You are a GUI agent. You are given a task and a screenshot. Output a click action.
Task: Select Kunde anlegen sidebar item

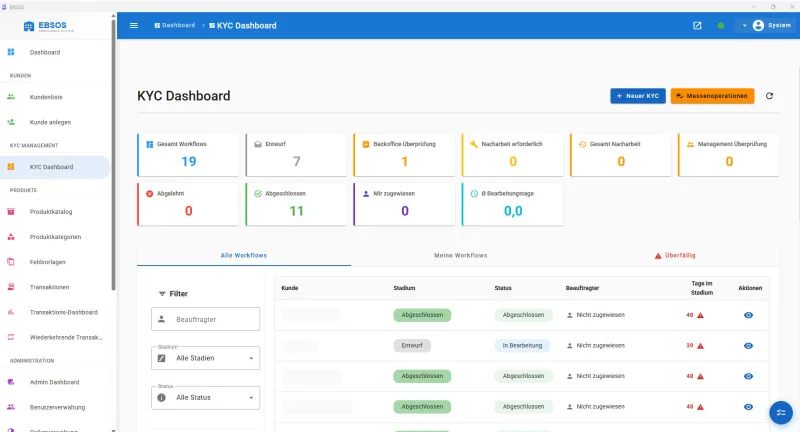[x=55, y=122]
